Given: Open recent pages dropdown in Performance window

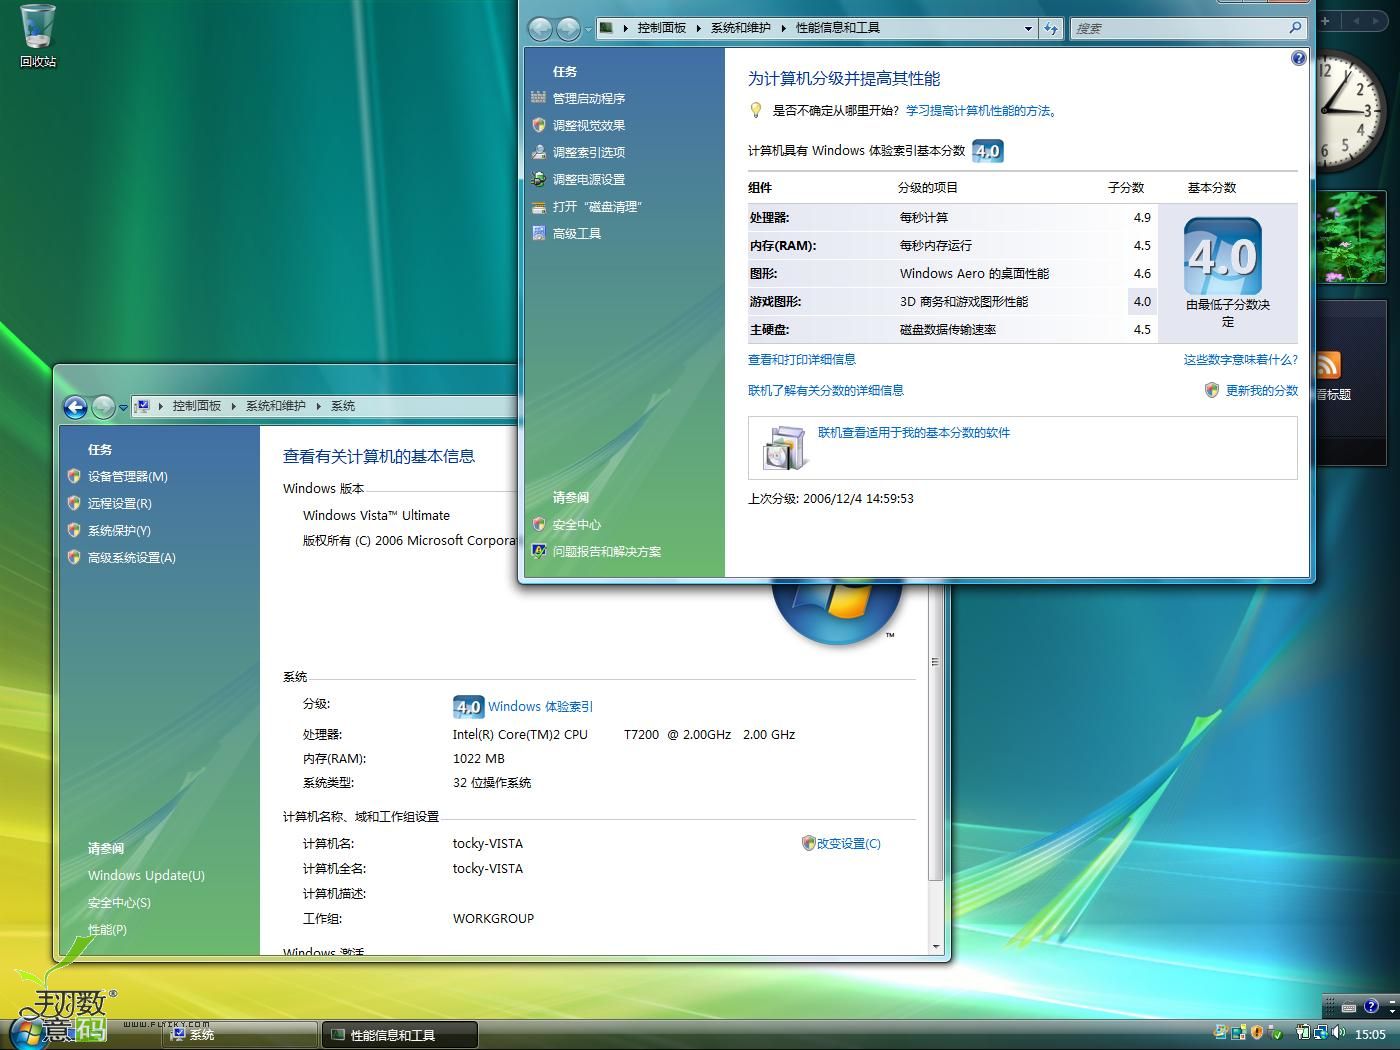Looking at the screenshot, I should (x=587, y=30).
